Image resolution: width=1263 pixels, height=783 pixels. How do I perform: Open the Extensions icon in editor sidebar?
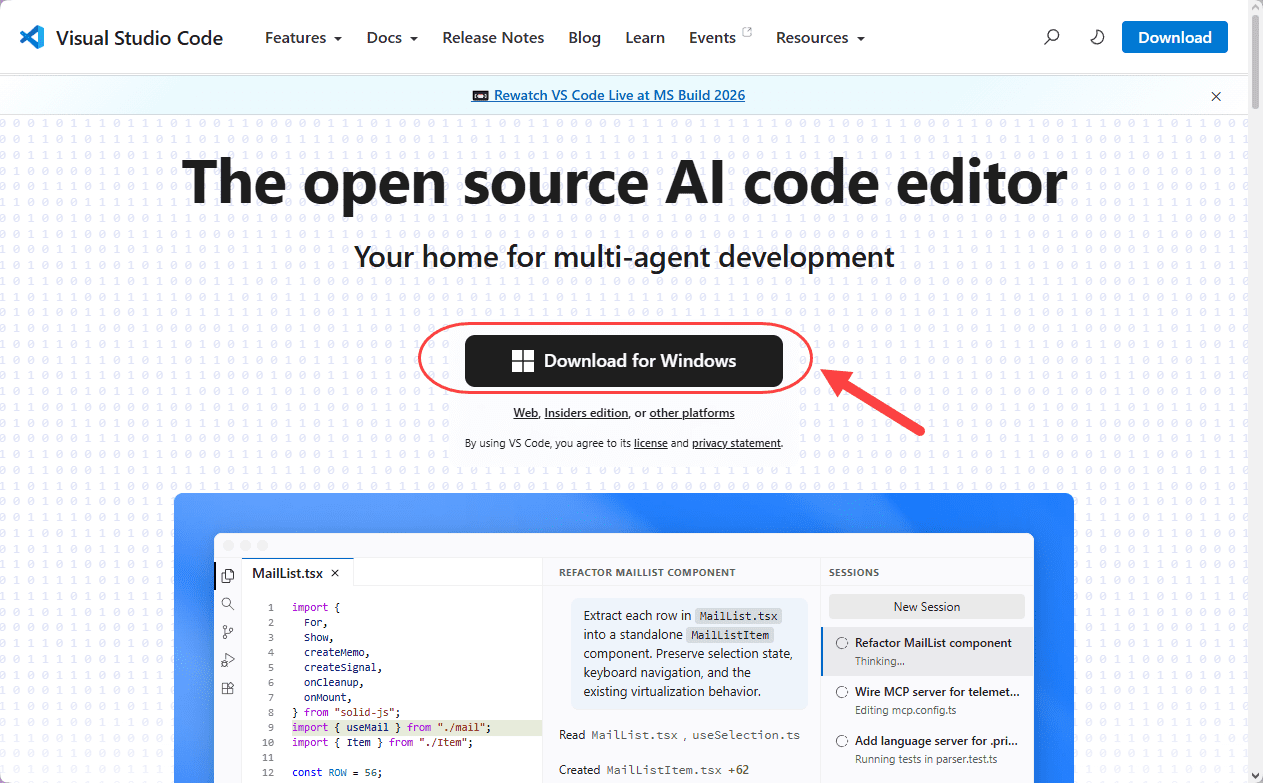tap(228, 688)
